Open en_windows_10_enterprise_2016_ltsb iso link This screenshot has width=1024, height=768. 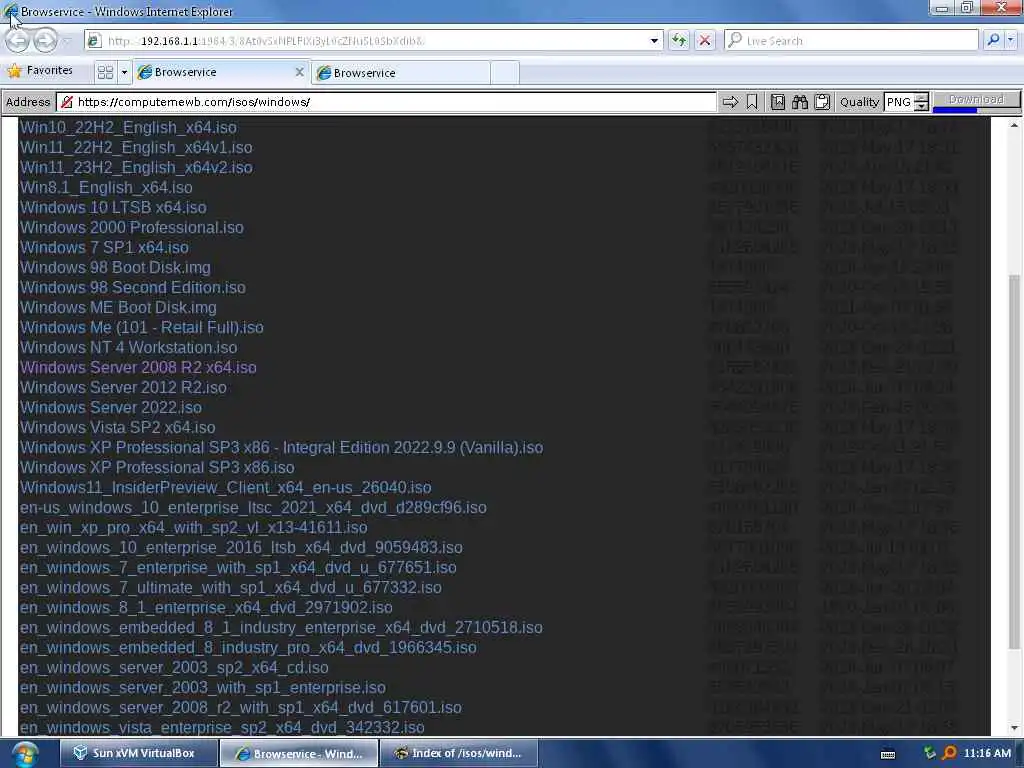241,547
